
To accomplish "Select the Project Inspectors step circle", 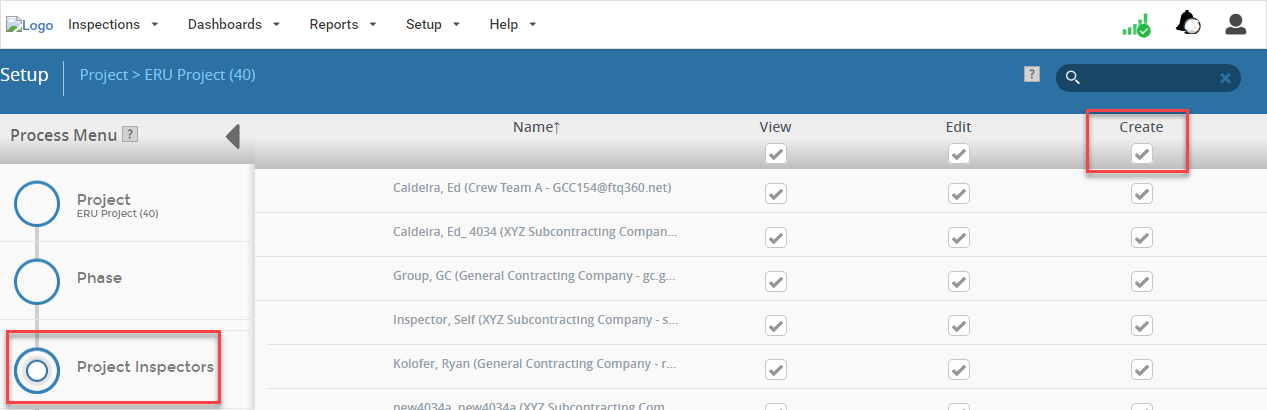I will click(37, 370).
